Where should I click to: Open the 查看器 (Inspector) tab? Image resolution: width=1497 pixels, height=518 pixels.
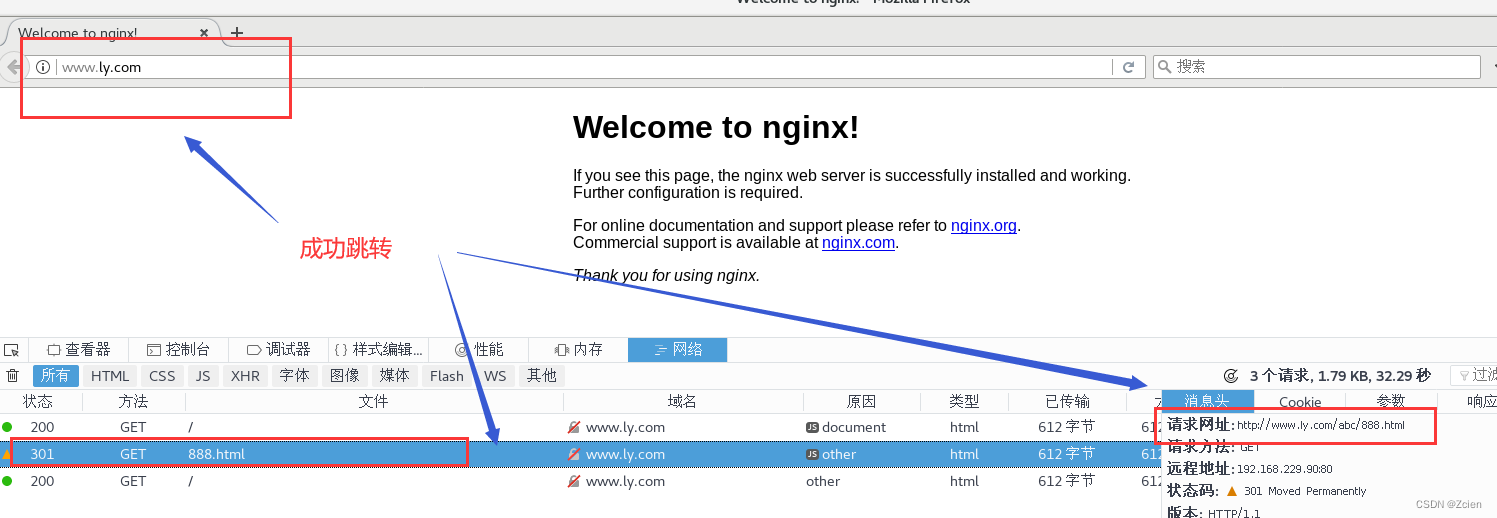pyautogui.click(x=79, y=350)
